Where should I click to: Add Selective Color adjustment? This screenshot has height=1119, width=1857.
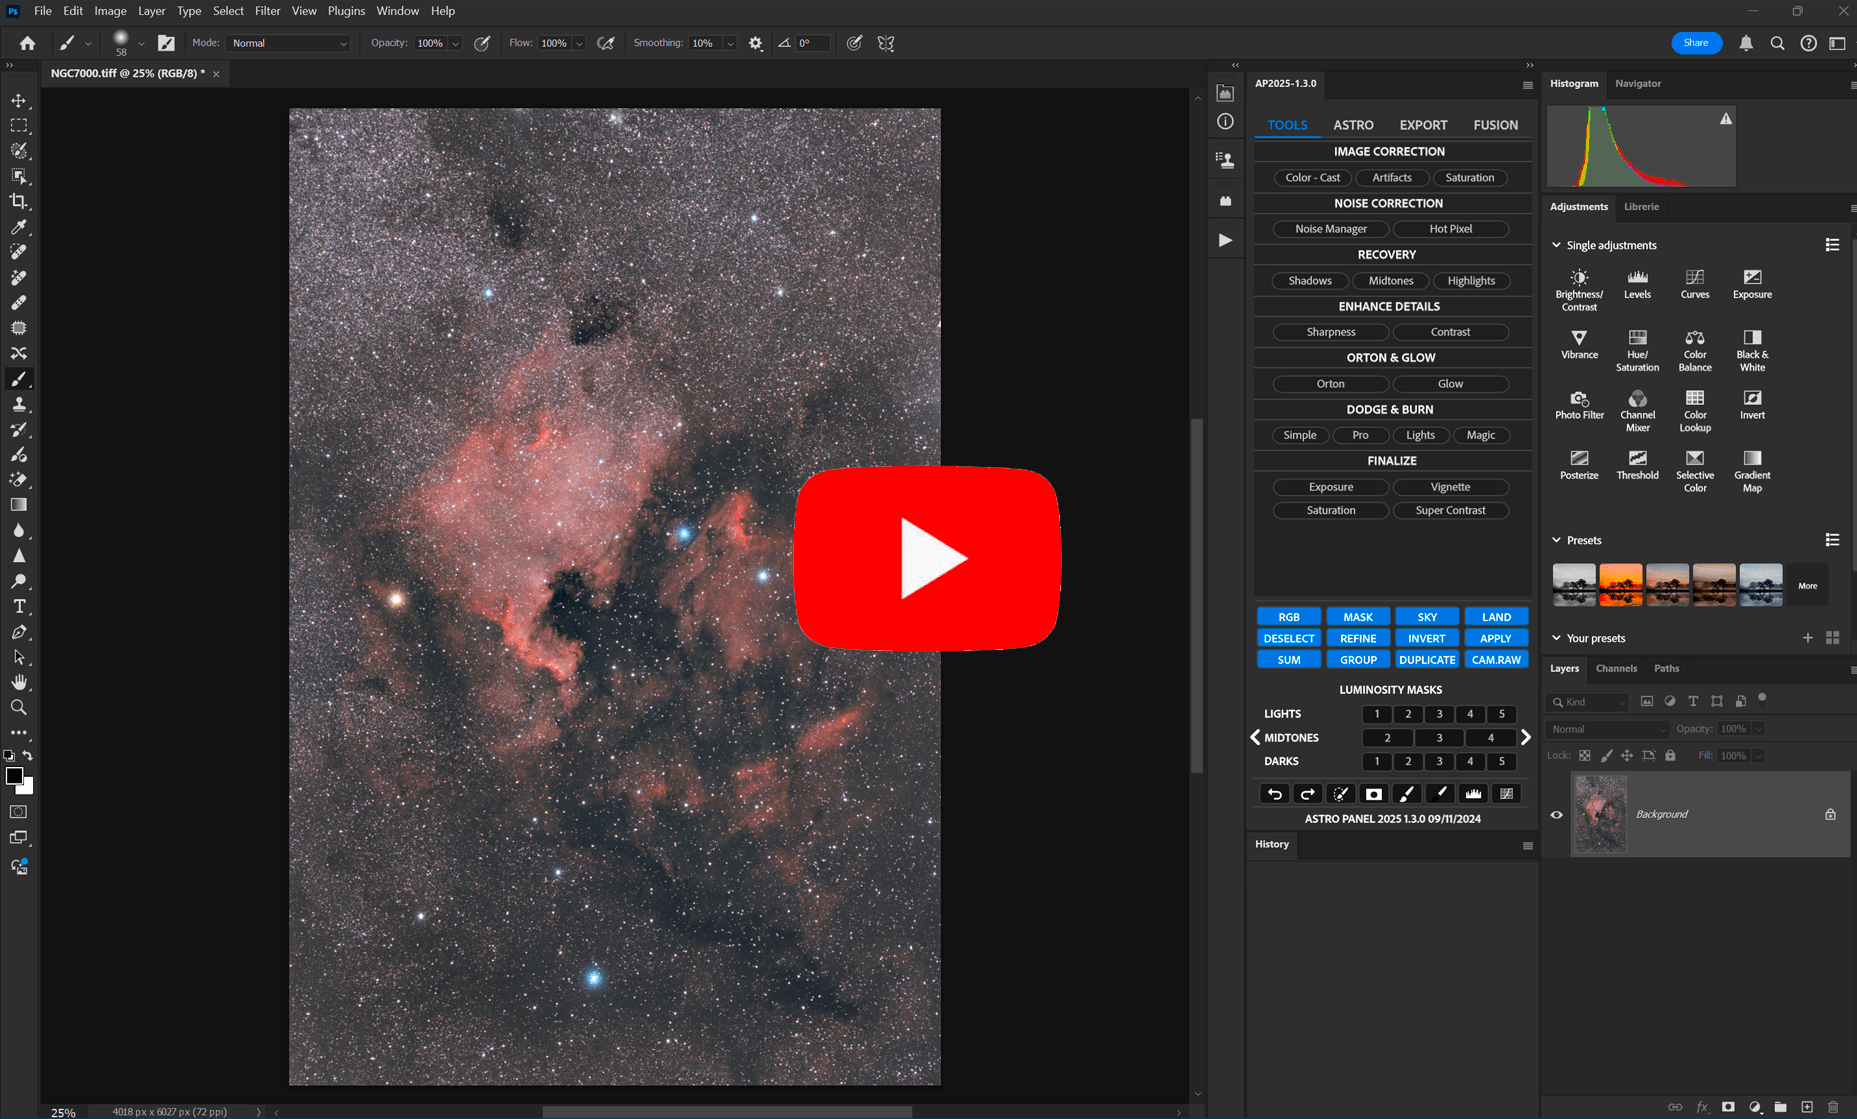[x=1695, y=470]
